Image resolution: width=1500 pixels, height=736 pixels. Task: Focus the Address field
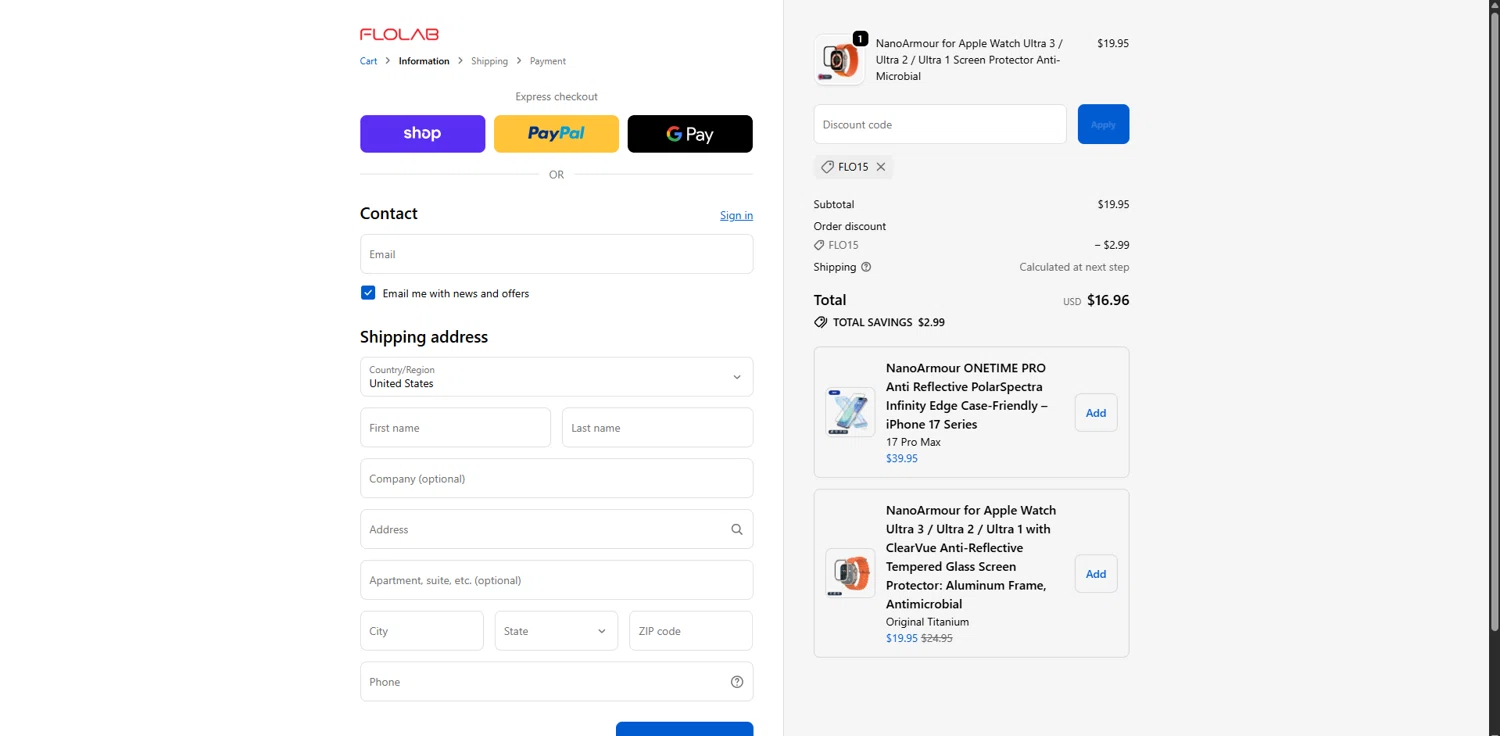(x=556, y=529)
